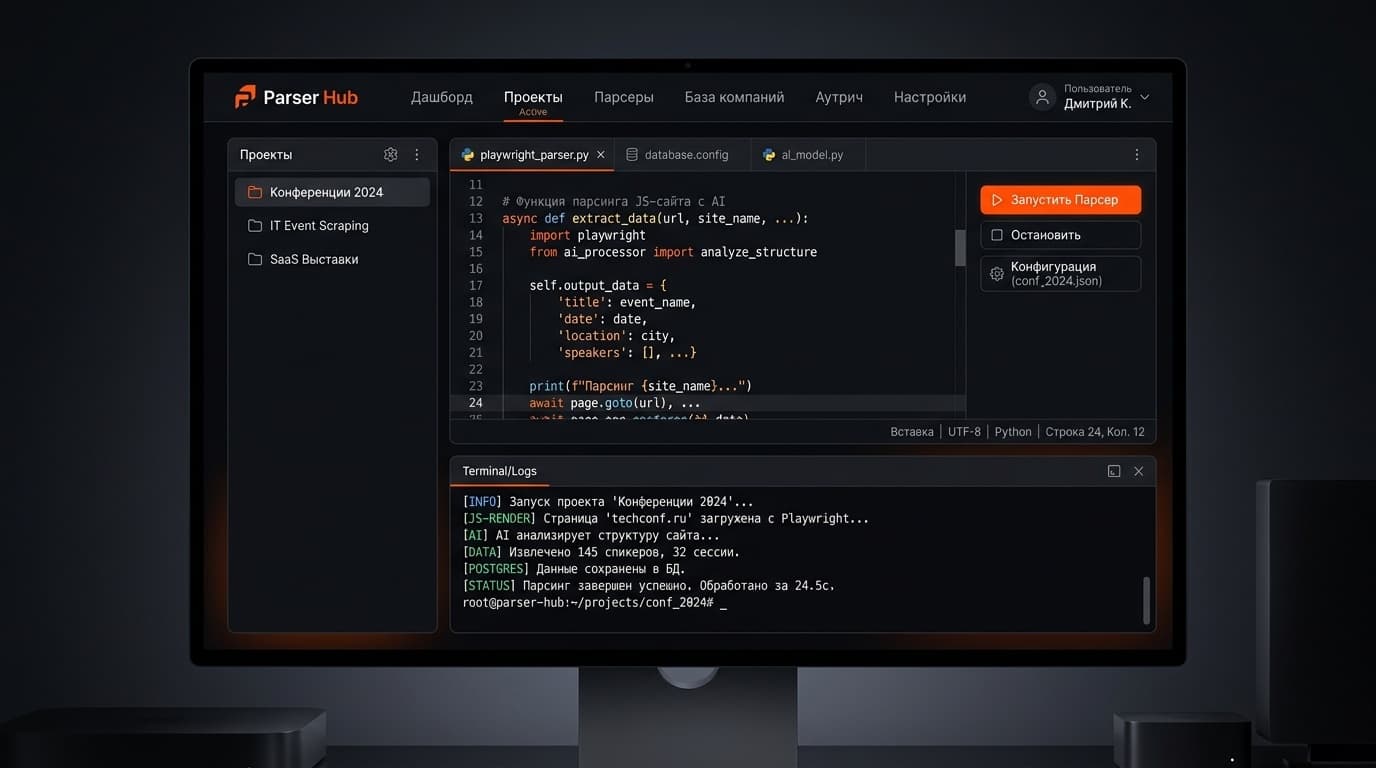1376x768 pixels.
Task: Click the gear icon on Конфигурация button
Action: coord(996,273)
